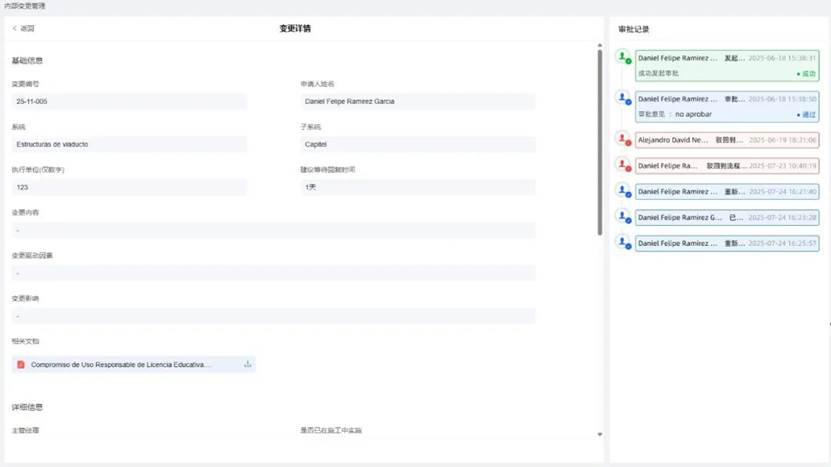Click blue user icon beside 2025-07-24 16:21 record
The width and height of the screenshot is (831, 467).
pyautogui.click(x=624, y=191)
